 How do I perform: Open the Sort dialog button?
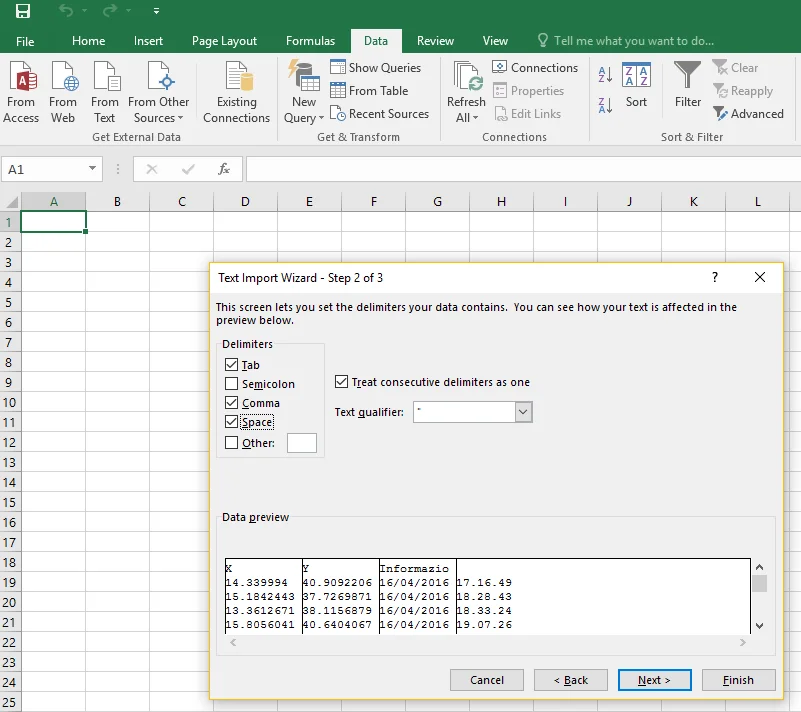pos(637,85)
